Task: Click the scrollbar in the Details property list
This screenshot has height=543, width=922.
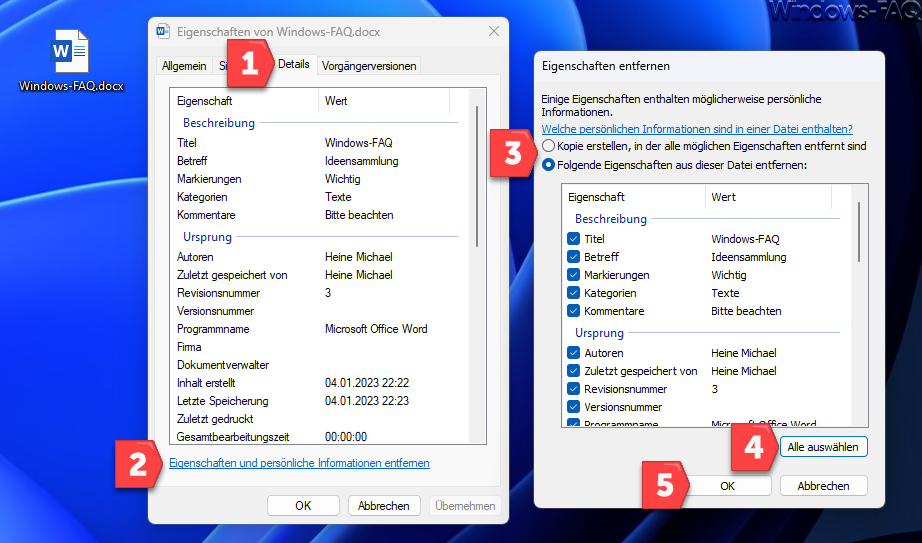Action: pos(477,176)
